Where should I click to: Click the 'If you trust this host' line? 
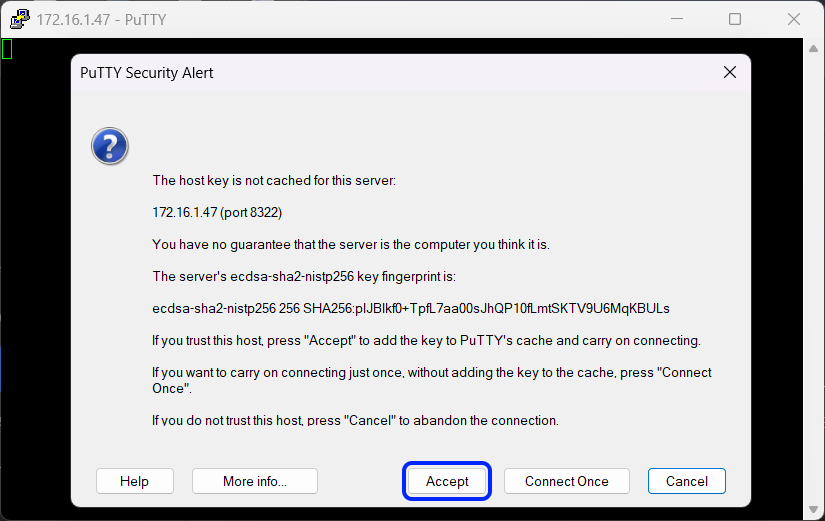coord(426,340)
